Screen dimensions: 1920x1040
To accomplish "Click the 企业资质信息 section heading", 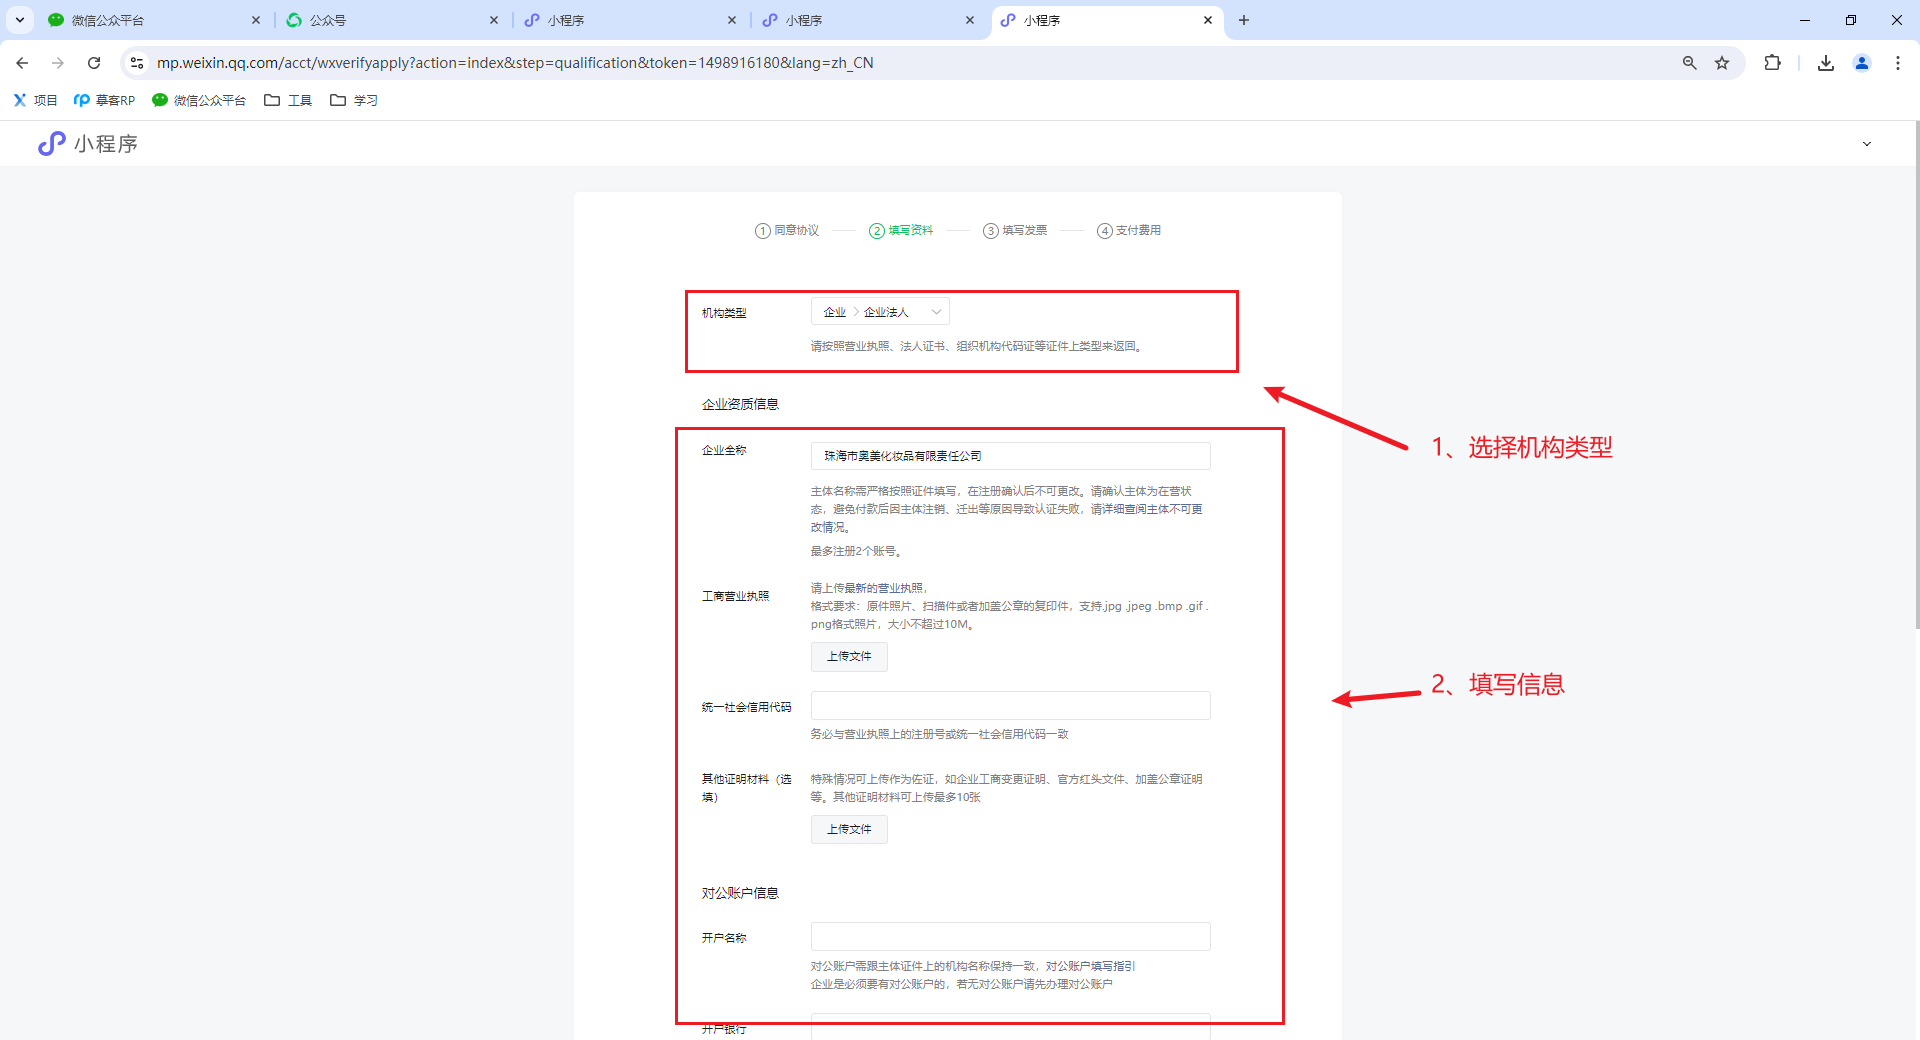I will tap(740, 404).
